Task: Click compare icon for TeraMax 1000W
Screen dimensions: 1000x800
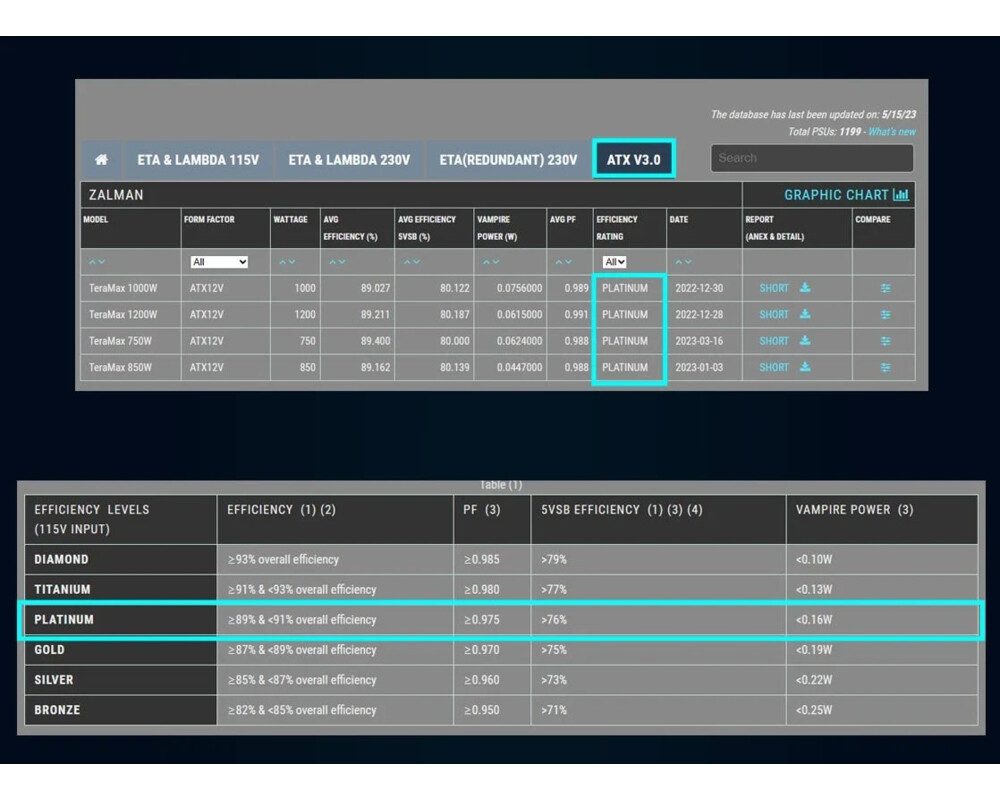Action: [x=885, y=288]
